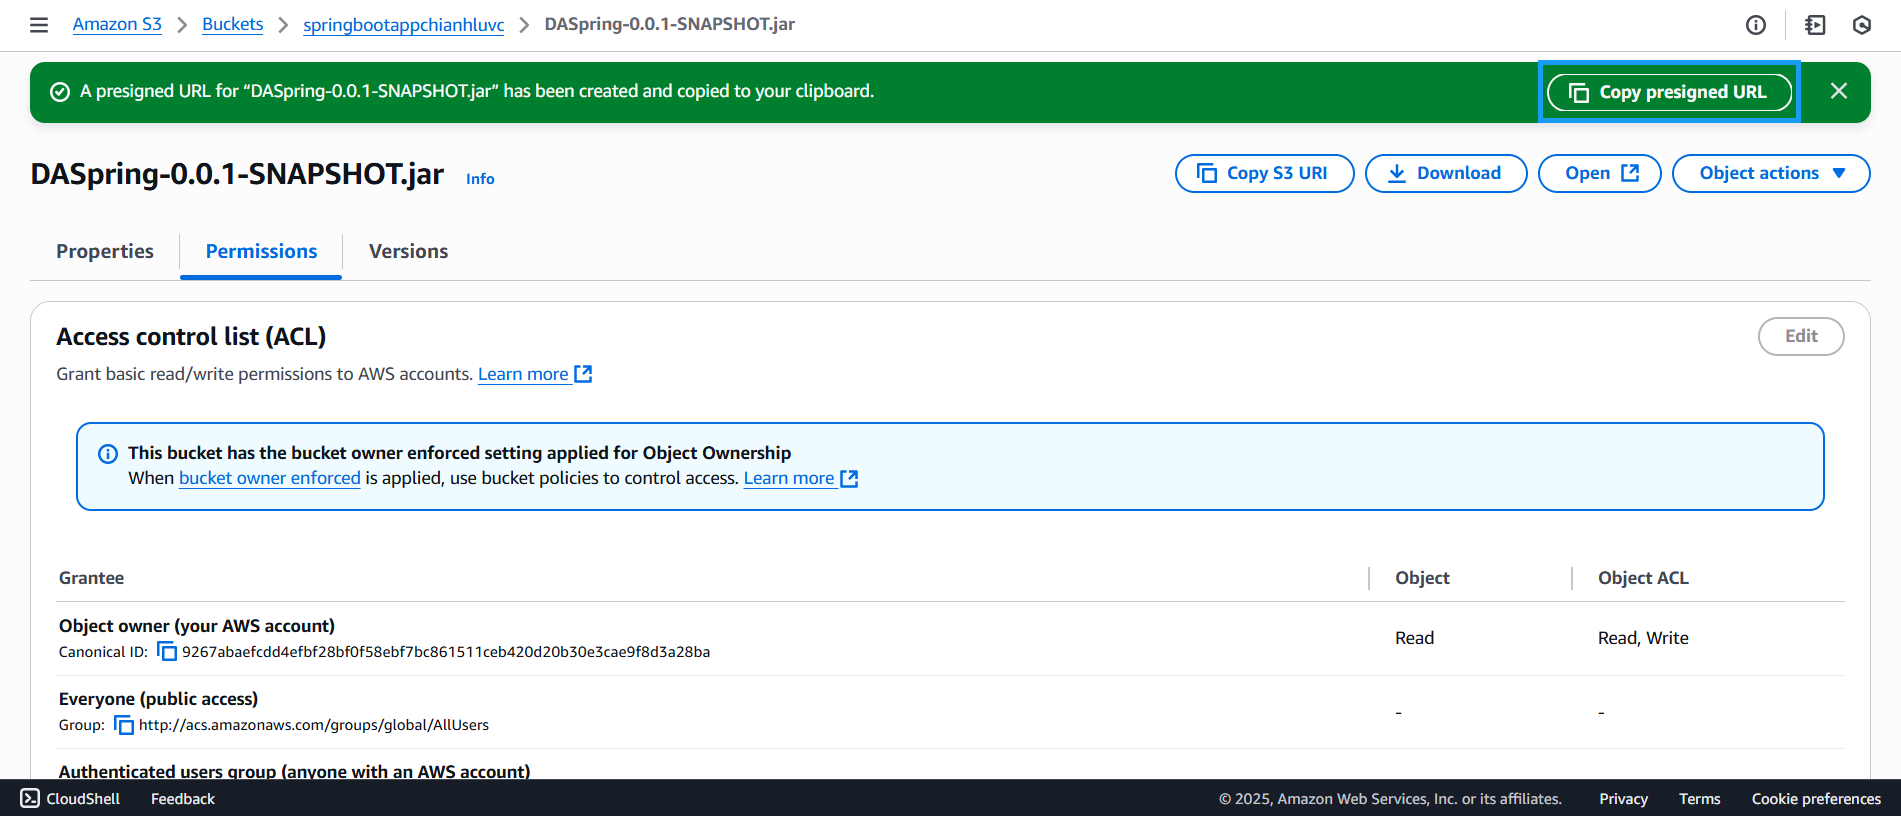1901x816 pixels.
Task: Open the Privacy link in footer
Action: (x=1623, y=798)
